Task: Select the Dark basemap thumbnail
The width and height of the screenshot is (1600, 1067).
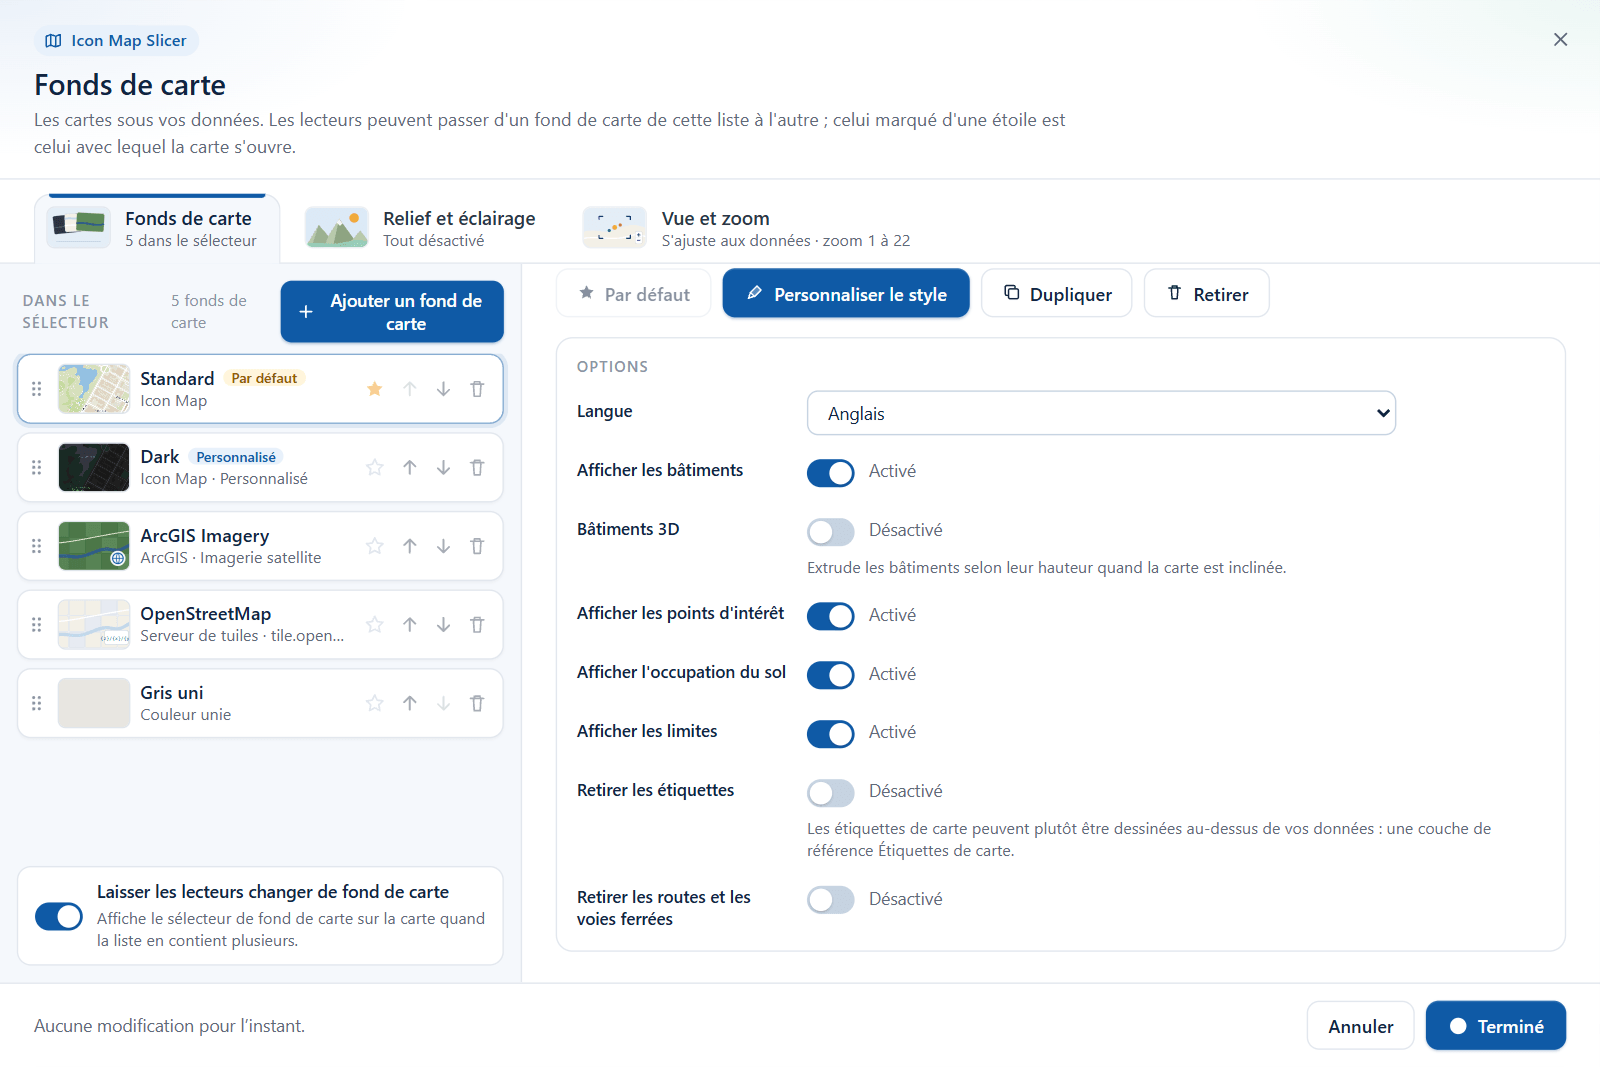Action: point(94,468)
